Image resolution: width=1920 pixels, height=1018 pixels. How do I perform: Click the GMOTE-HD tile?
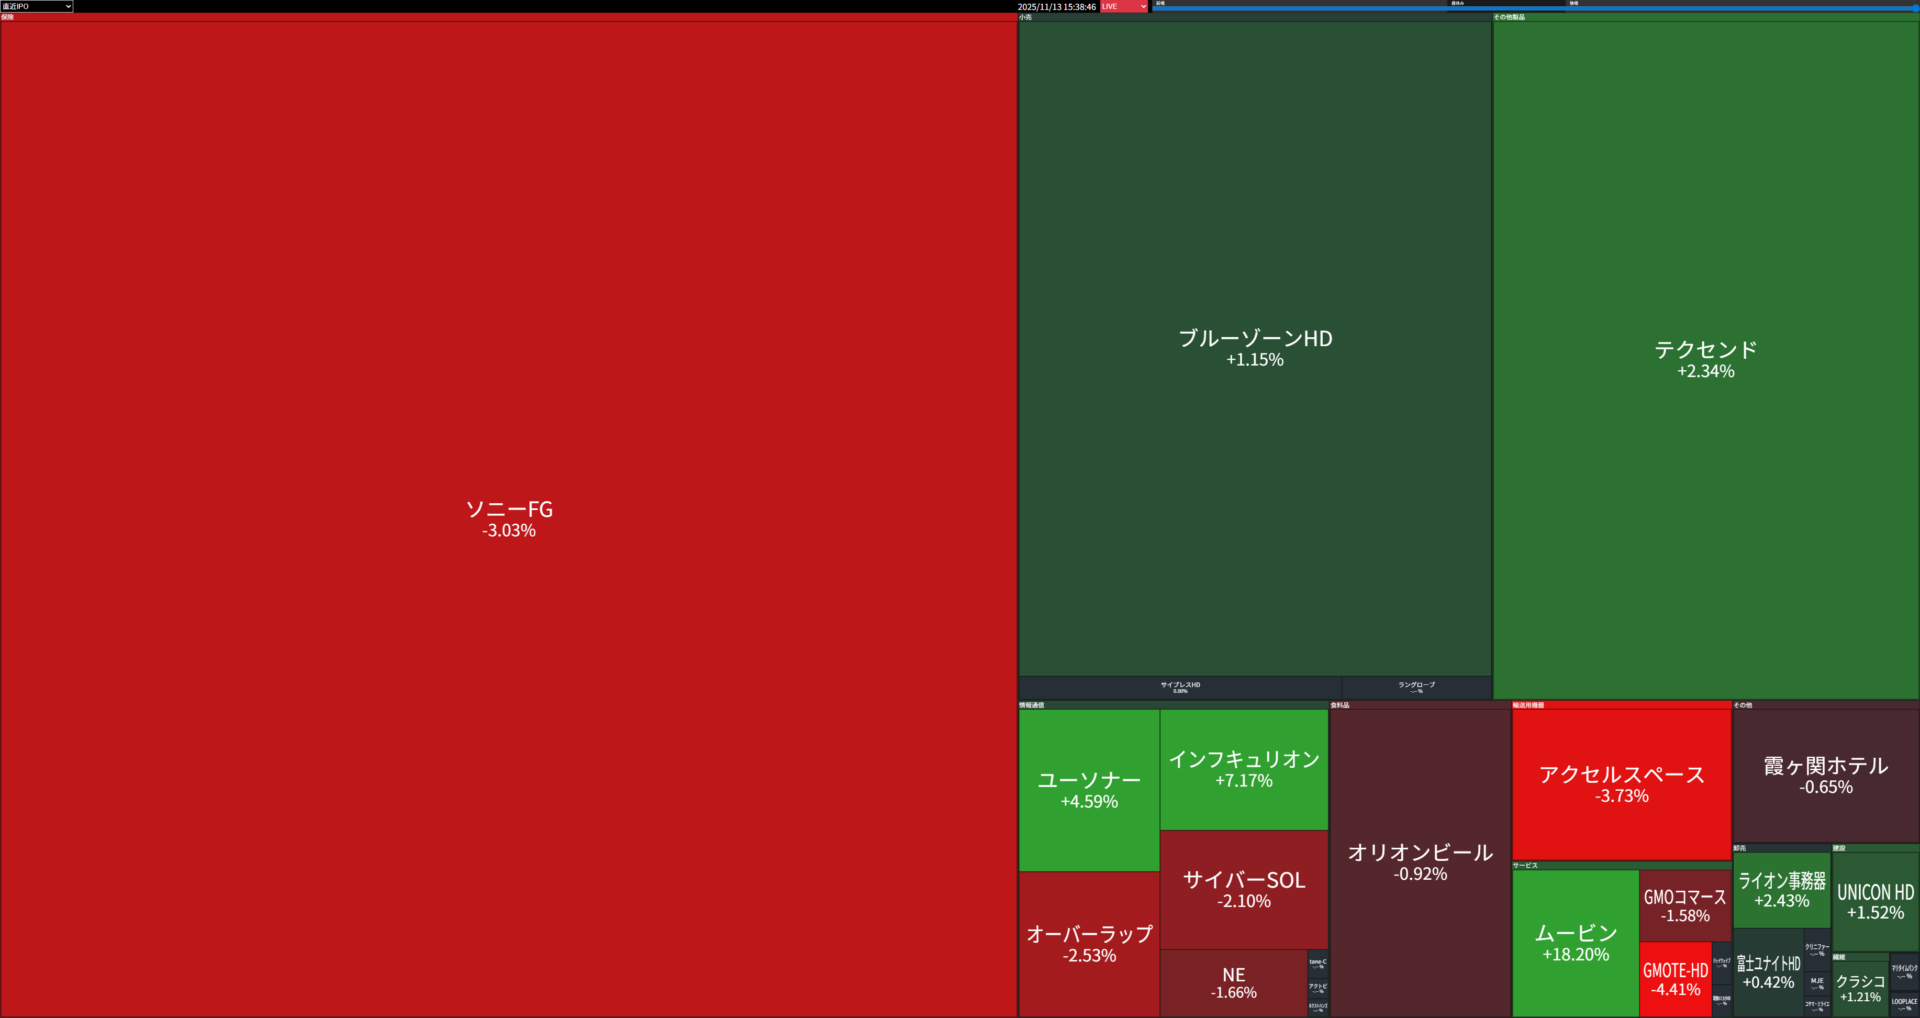tap(1675, 979)
